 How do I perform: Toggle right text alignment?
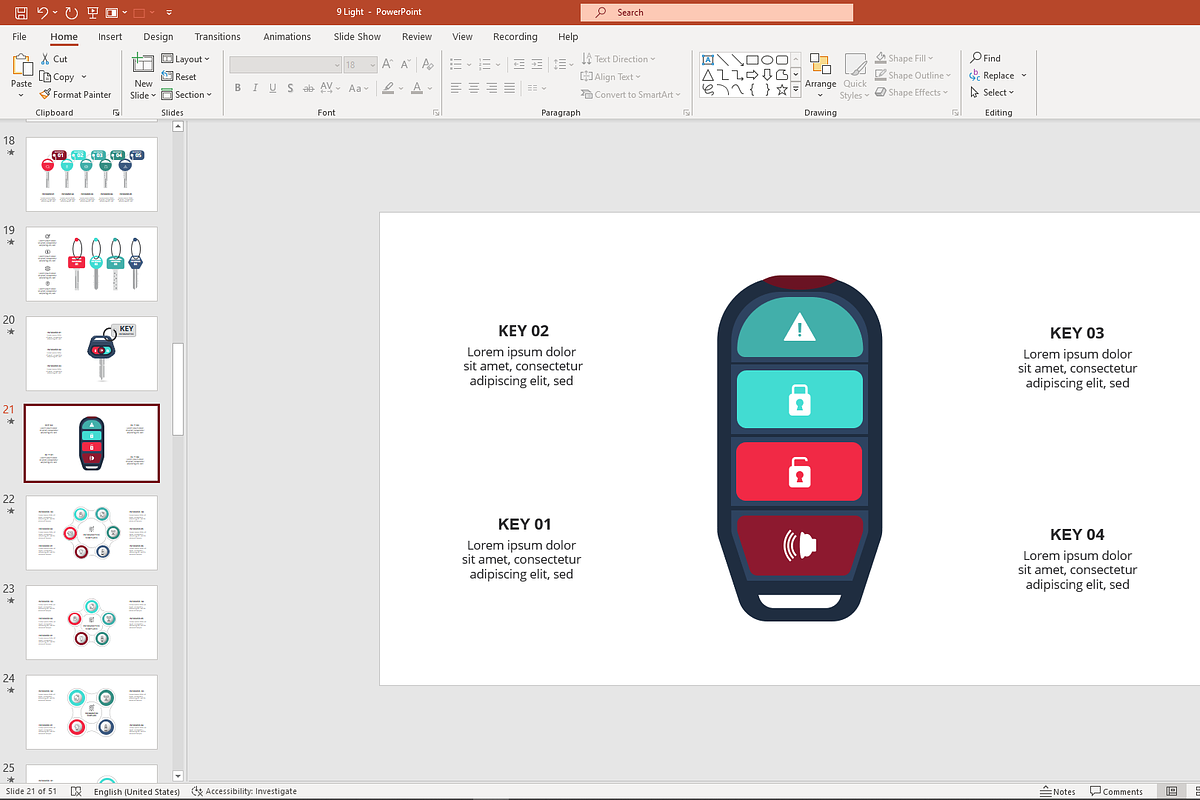pyautogui.click(x=492, y=88)
